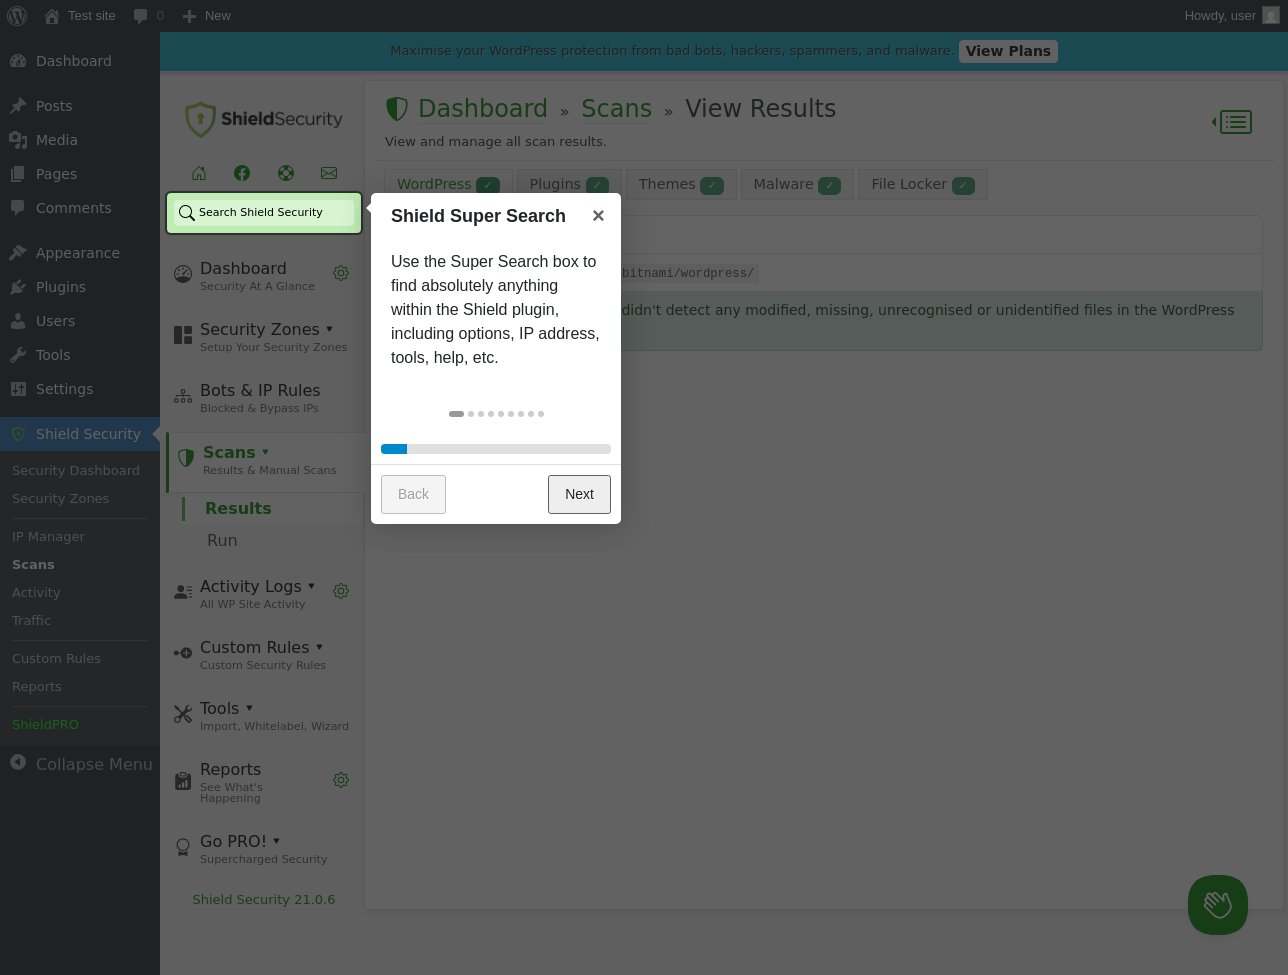Image resolution: width=1288 pixels, height=975 pixels.
Task: Switch to the File Locker tab
Action: coord(923,184)
